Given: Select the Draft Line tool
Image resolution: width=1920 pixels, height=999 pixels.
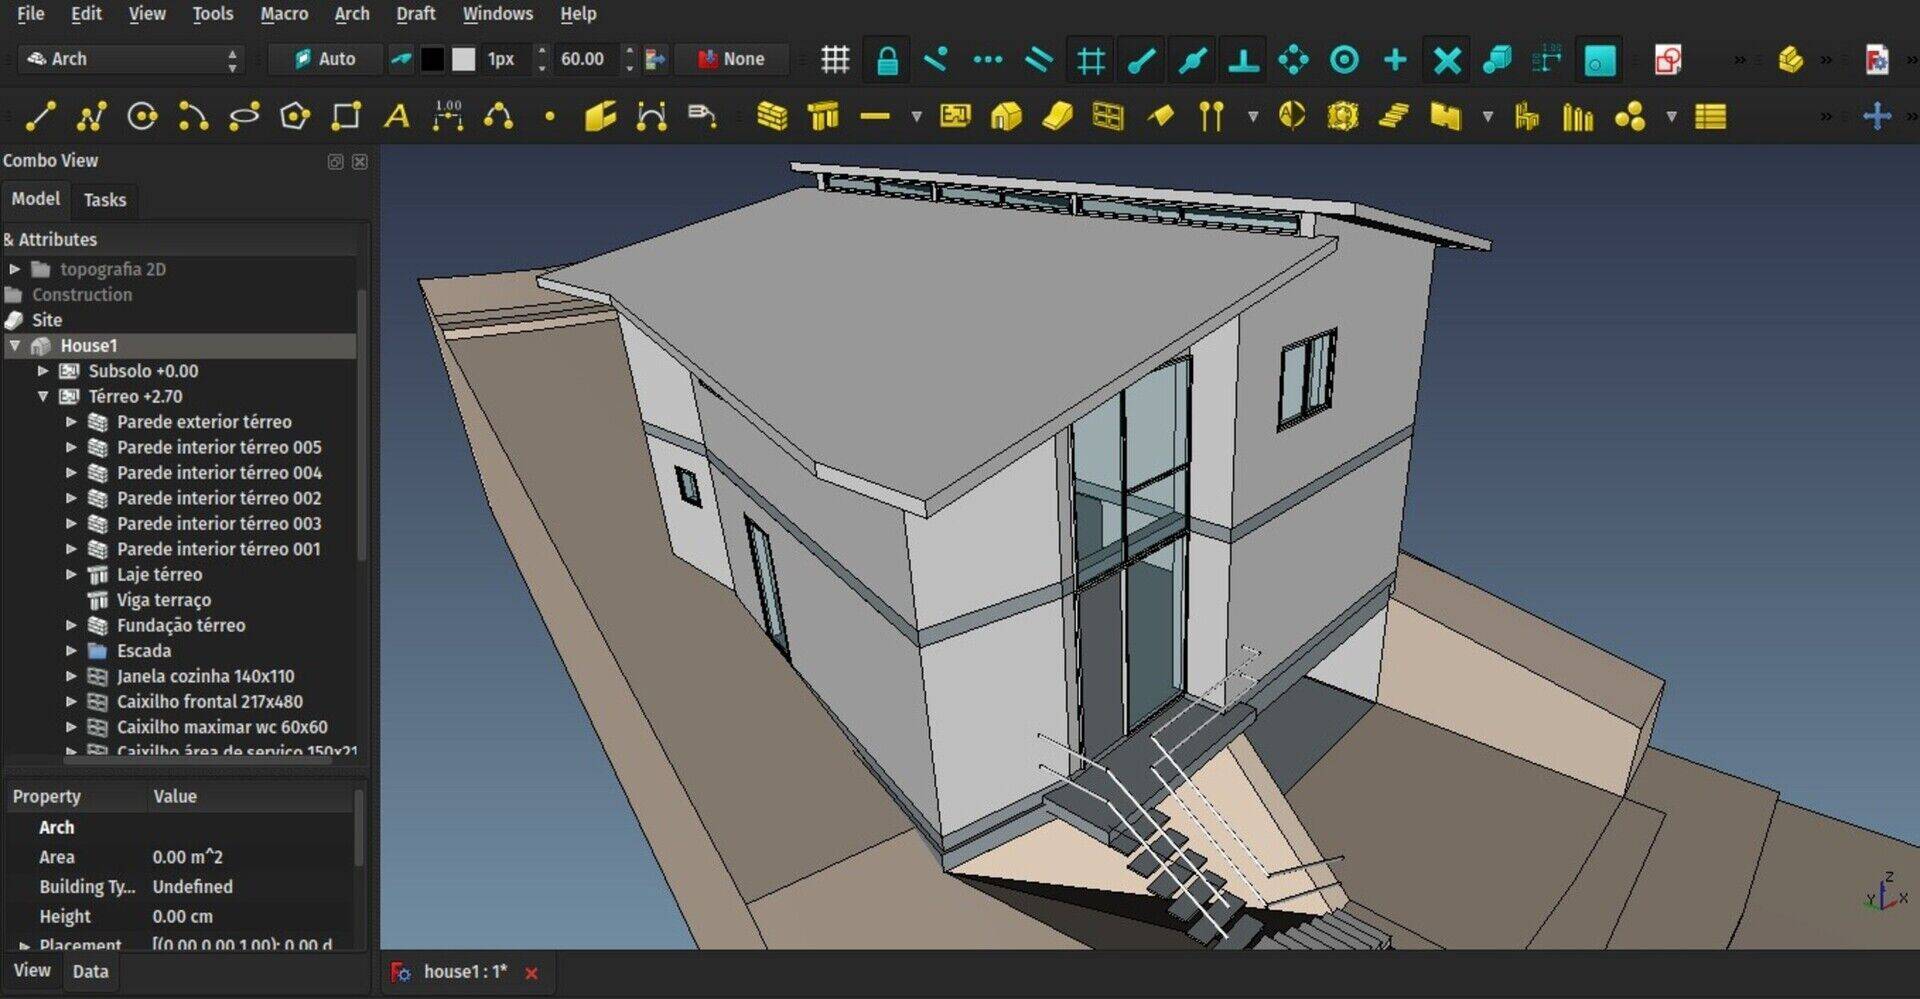Looking at the screenshot, I should (x=39, y=117).
